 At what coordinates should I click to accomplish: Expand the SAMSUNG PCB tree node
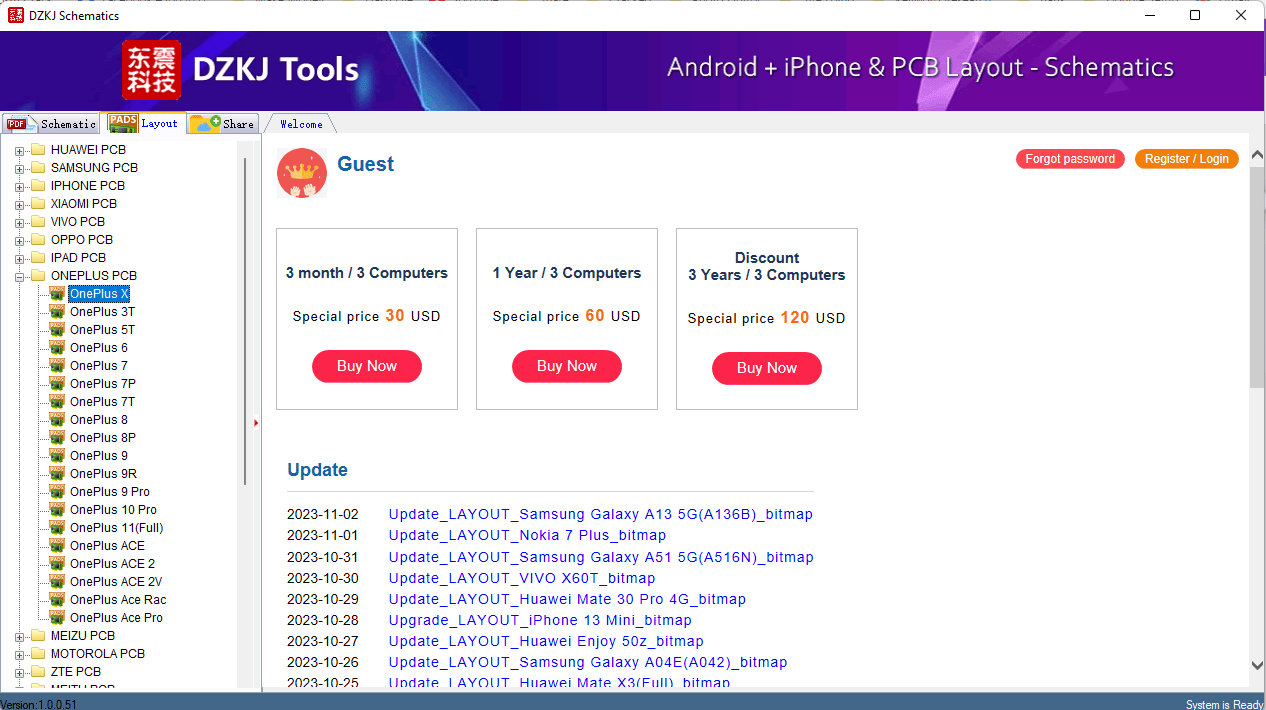click(x=20, y=167)
